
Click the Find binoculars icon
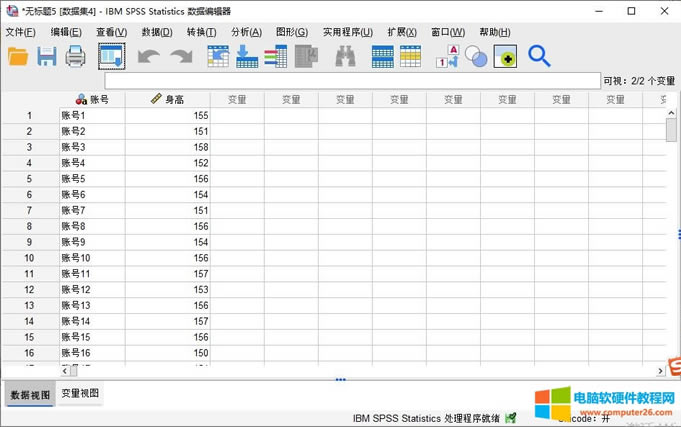point(345,57)
